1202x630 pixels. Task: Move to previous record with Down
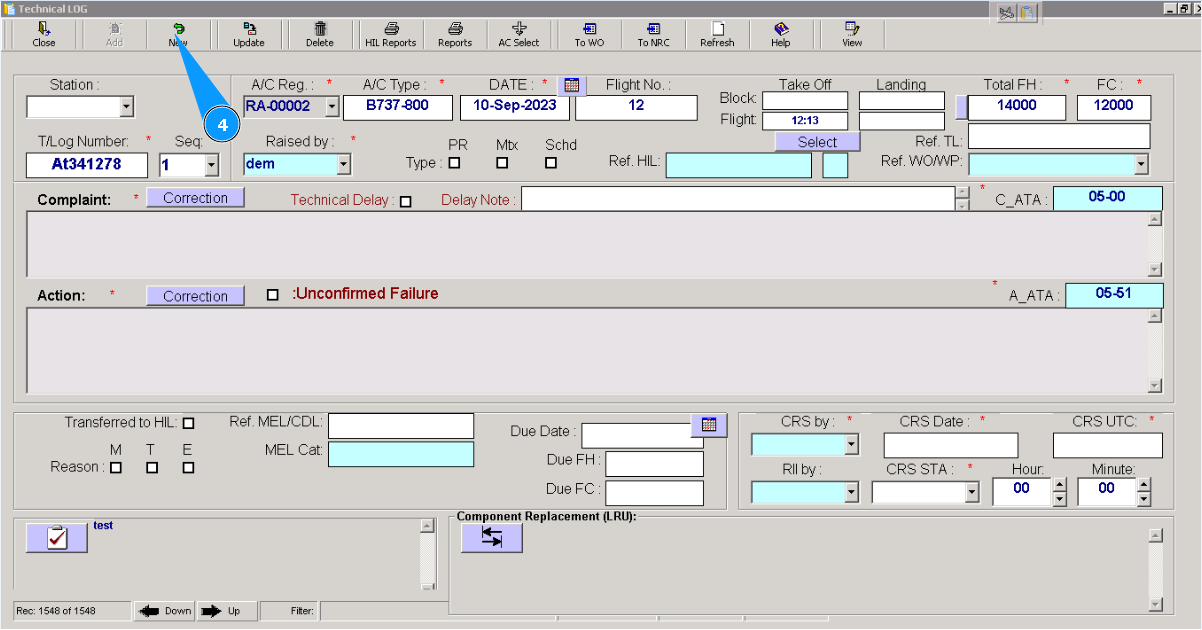pyautogui.click(x=164, y=611)
